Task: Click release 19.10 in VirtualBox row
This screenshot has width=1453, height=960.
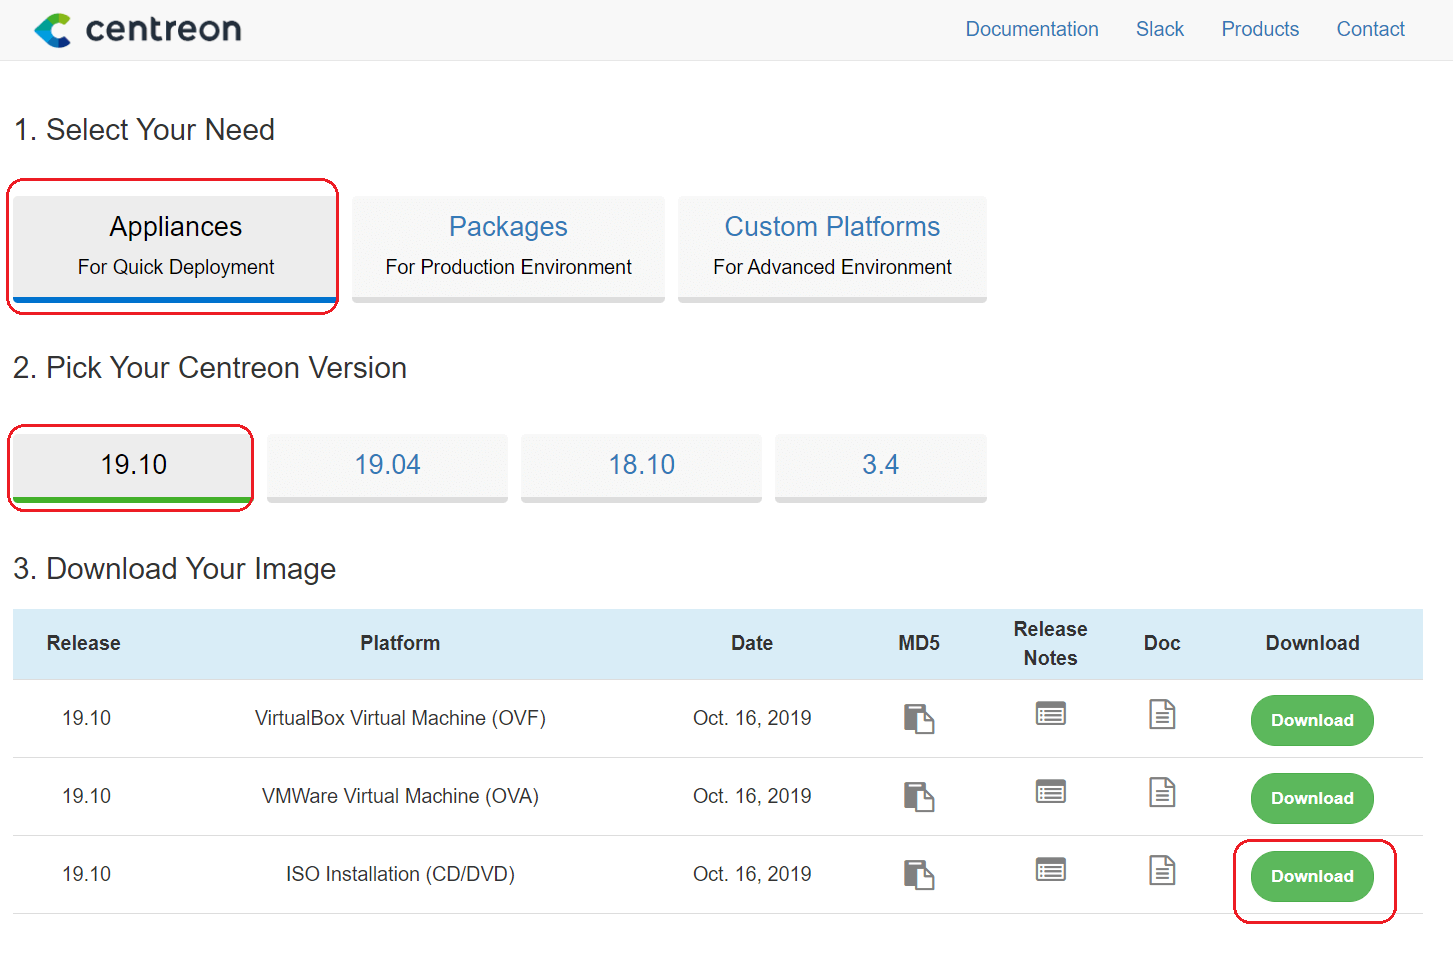Action: click(86, 718)
